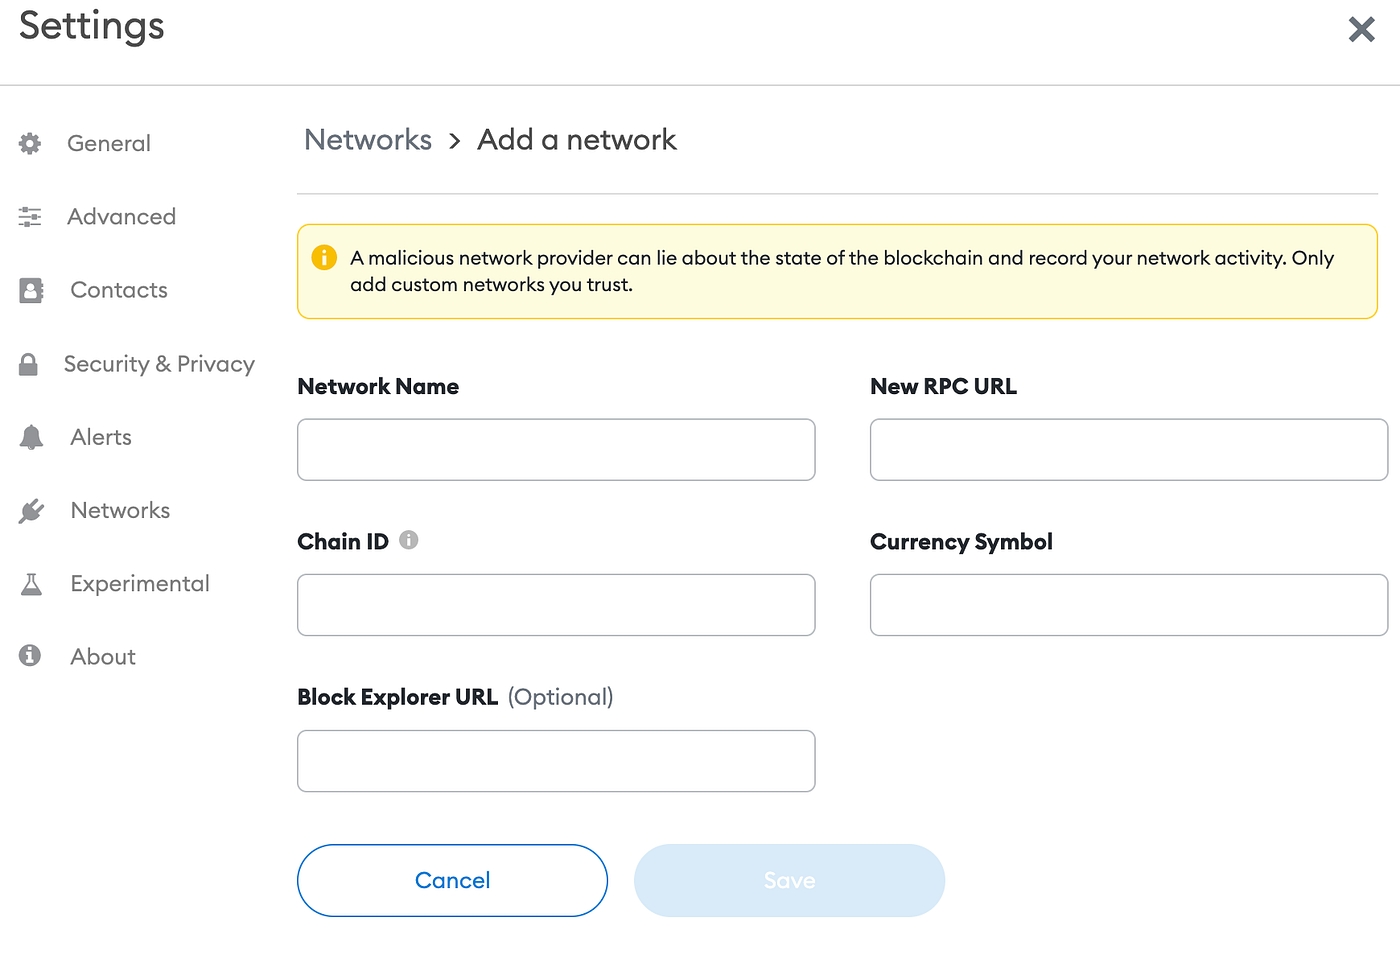Click the Networks plug icon

click(x=31, y=511)
